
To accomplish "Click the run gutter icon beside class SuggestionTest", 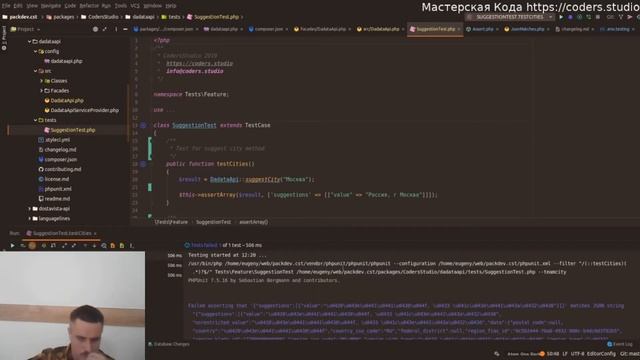I will click(x=143, y=125).
